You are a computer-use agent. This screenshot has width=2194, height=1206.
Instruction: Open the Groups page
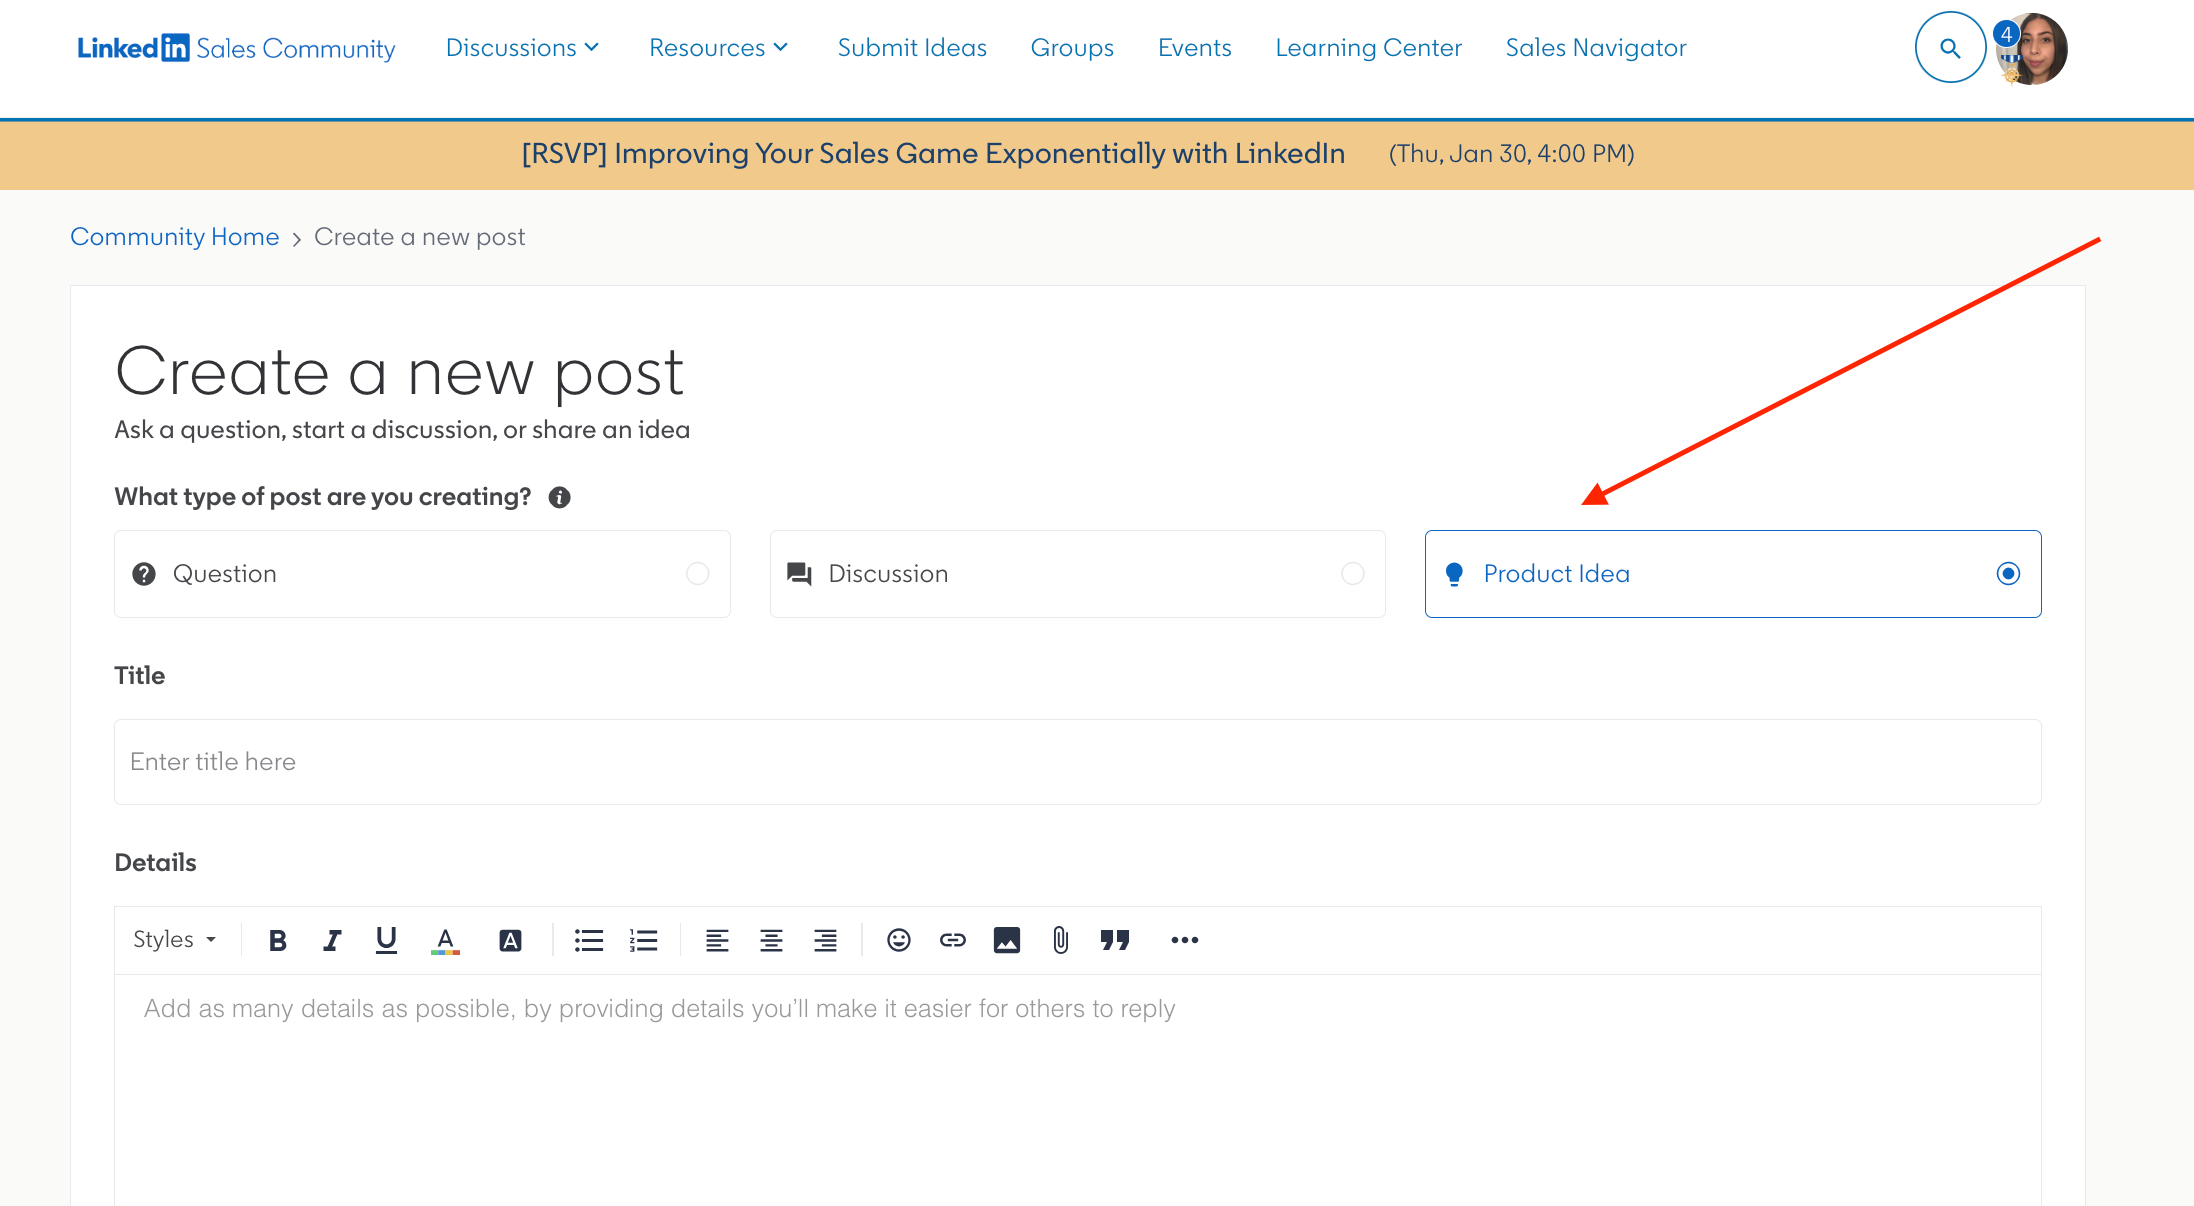1072,48
